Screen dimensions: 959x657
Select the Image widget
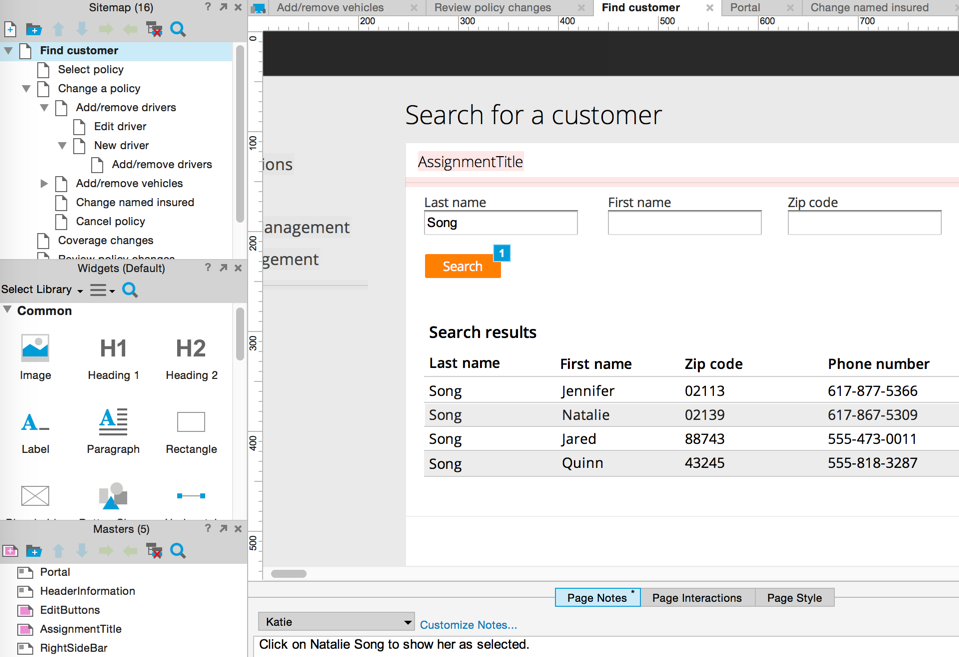(x=35, y=357)
